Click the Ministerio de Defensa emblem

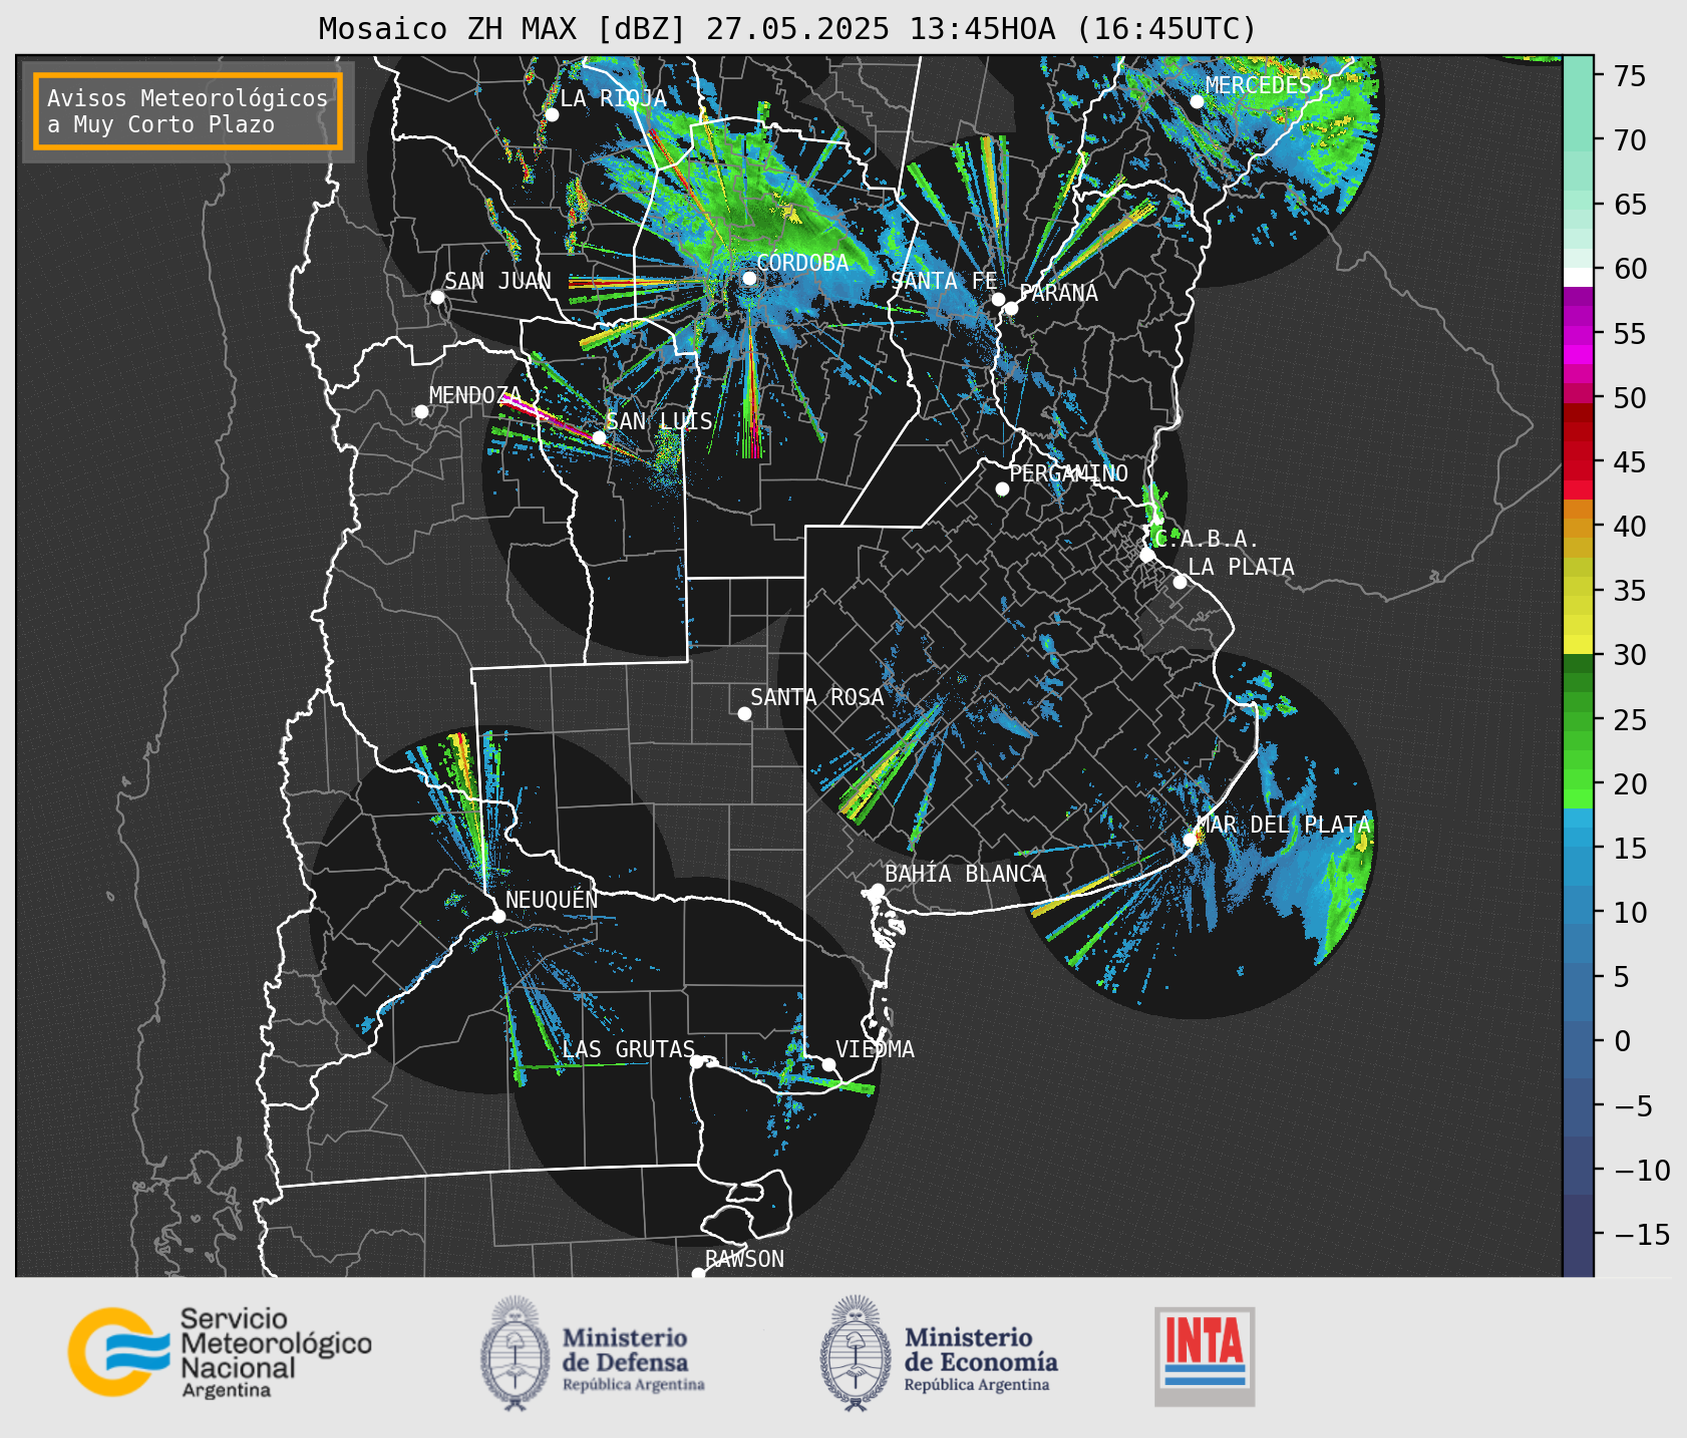tap(515, 1353)
